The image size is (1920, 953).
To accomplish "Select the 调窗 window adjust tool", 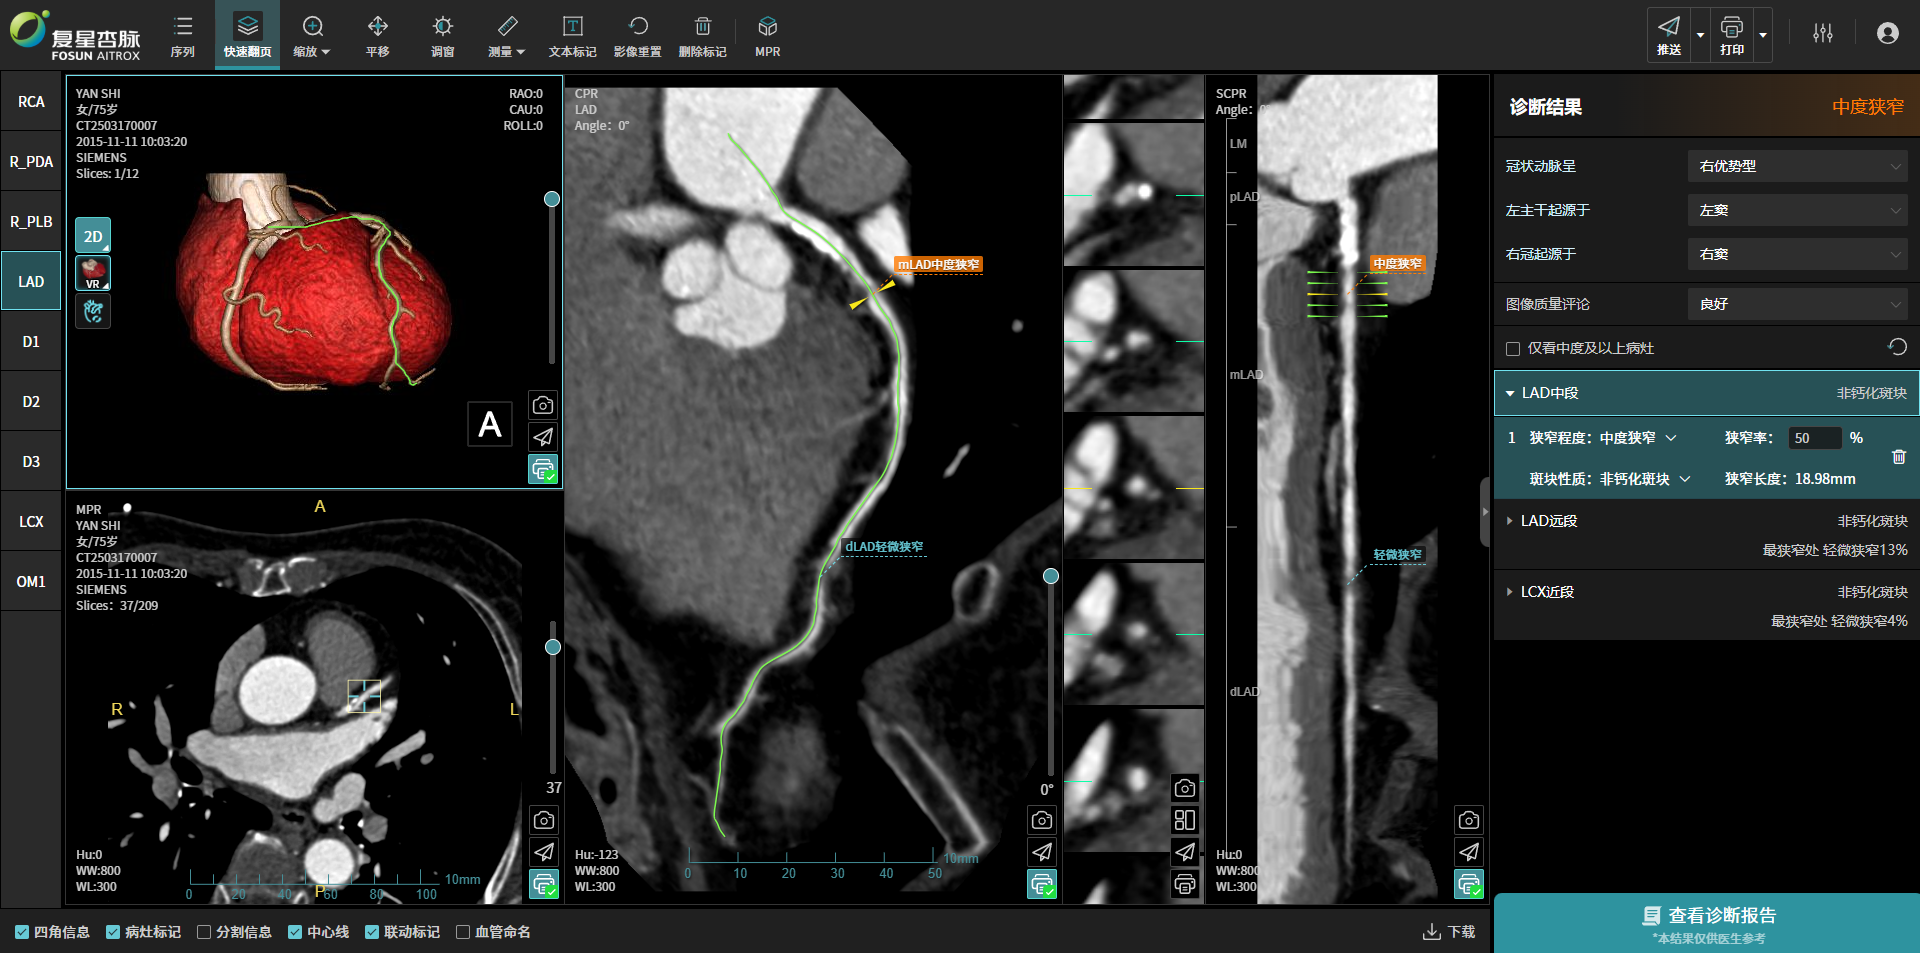I will [442, 36].
